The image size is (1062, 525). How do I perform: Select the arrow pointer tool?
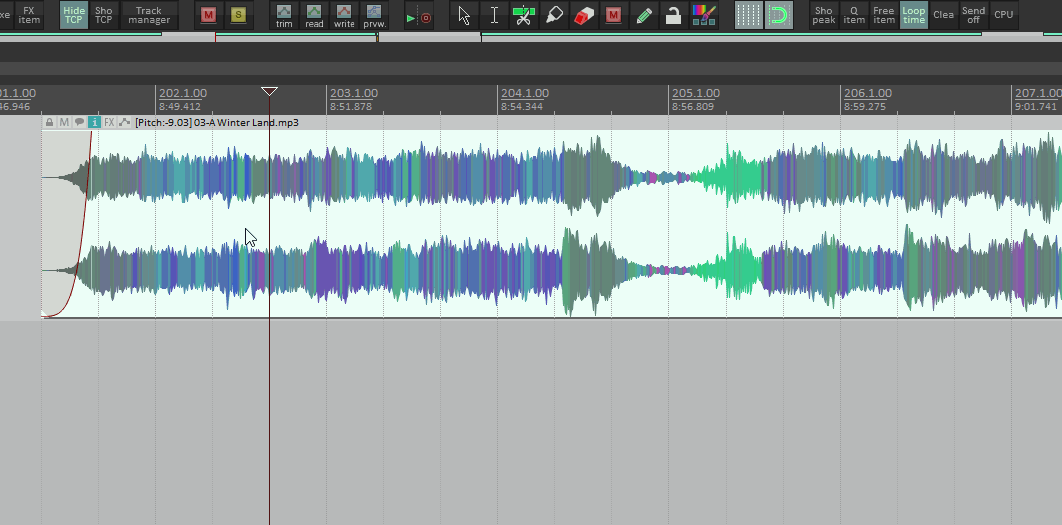(x=464, y=15)
